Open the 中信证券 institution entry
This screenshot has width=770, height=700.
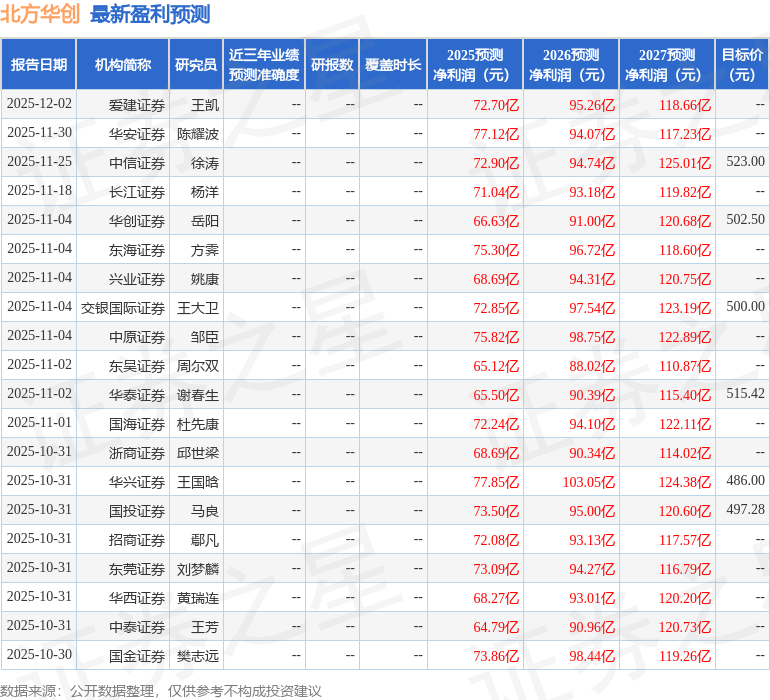point(136,163)
